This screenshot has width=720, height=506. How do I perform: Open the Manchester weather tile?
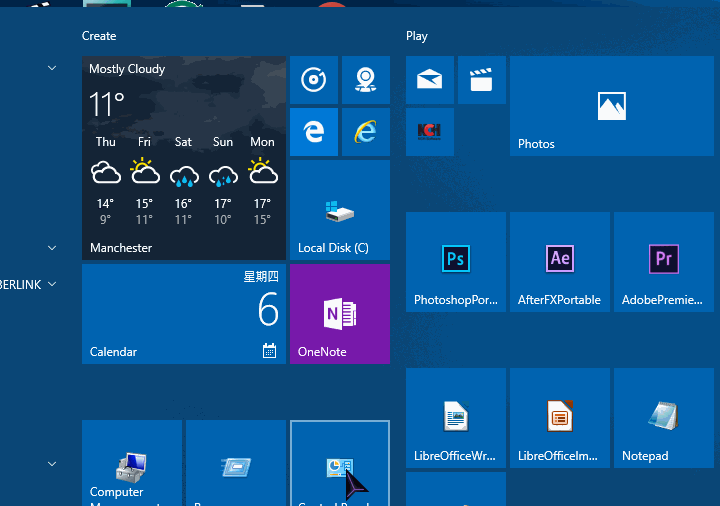[x=183, y=158]
